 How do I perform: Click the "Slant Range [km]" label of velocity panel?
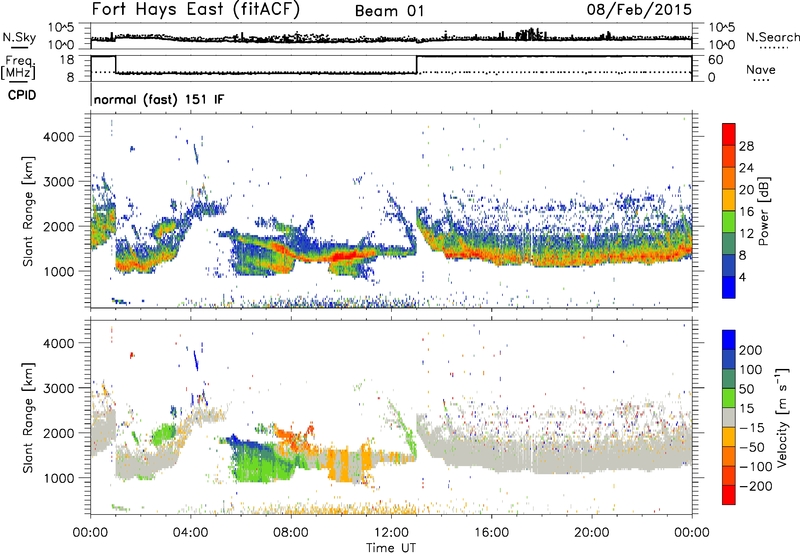pyautogui.click(x=28, y=418)
